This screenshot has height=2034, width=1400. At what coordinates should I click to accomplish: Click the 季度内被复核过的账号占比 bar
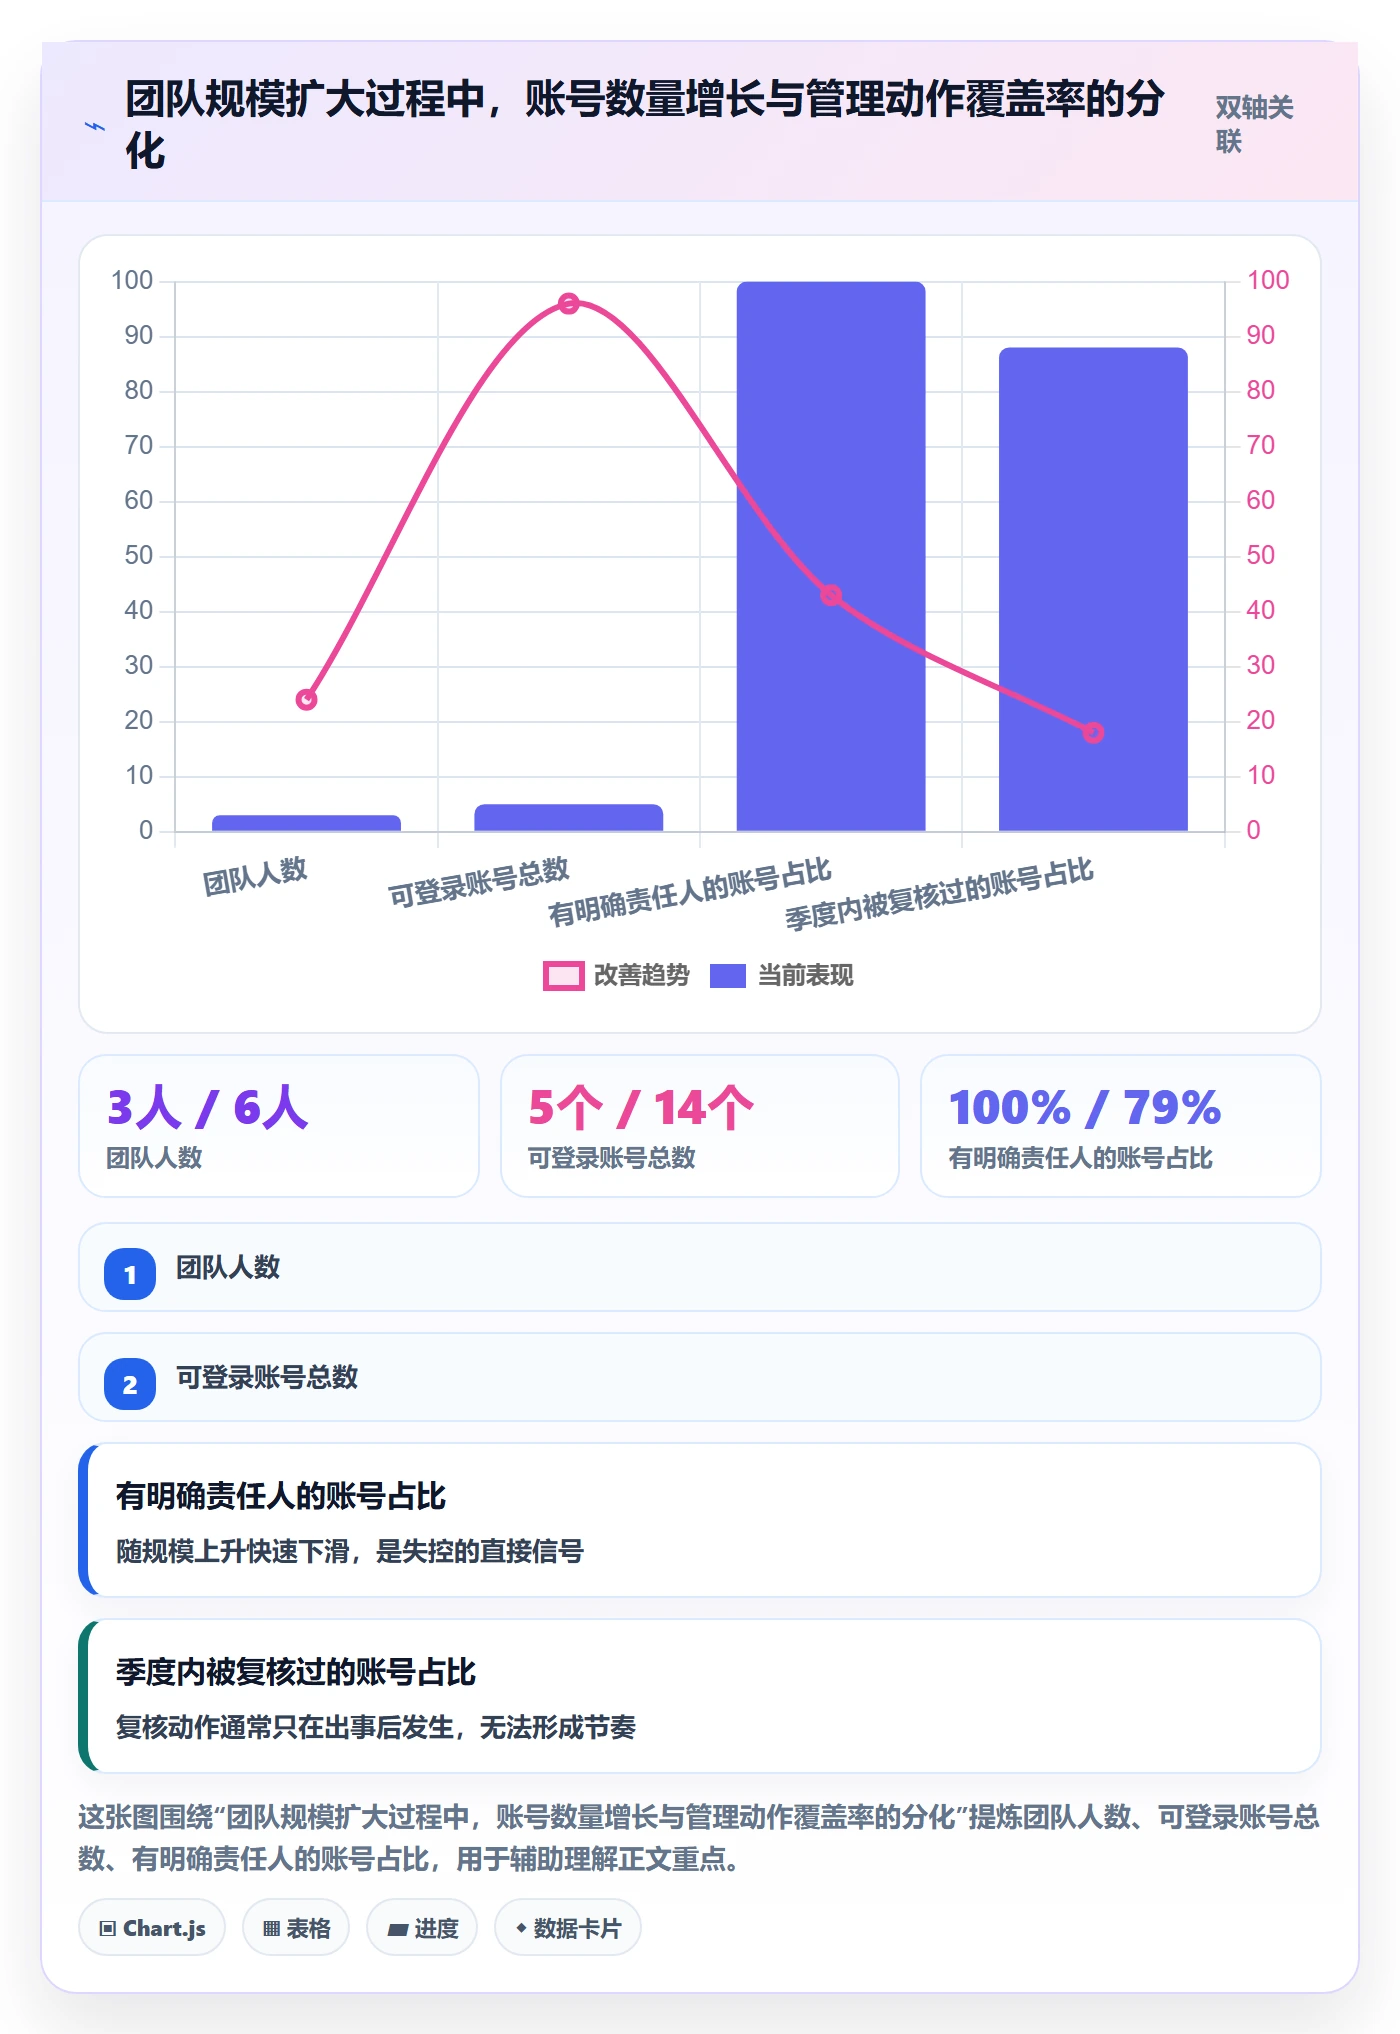pyautogui.click(x=1093, y=589)
